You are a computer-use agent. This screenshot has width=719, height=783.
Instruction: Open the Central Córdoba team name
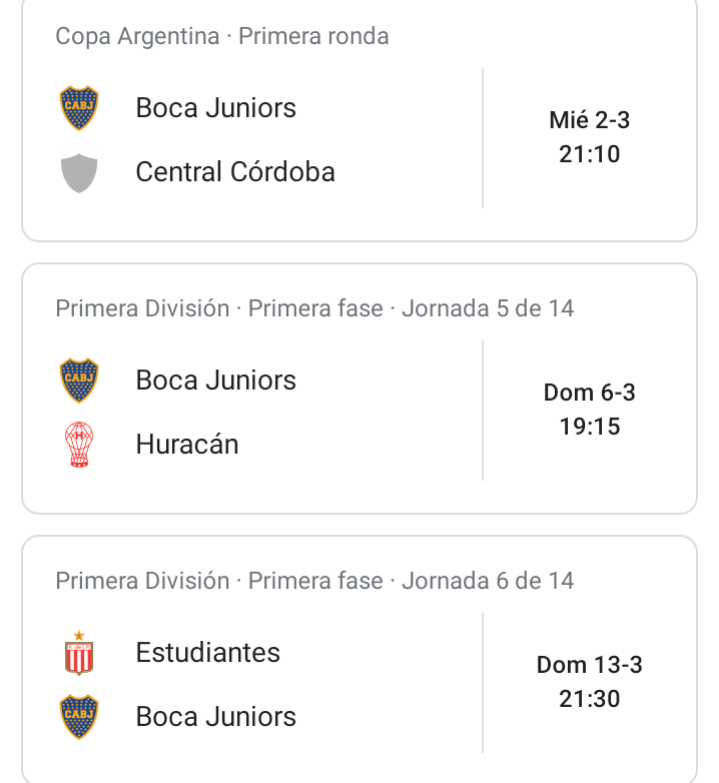pos(235,172)
